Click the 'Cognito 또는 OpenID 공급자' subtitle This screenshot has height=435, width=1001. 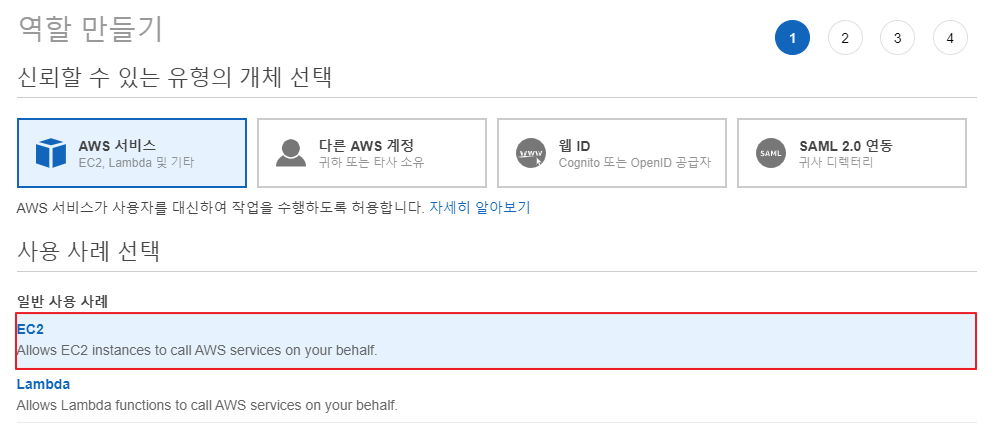634,162
